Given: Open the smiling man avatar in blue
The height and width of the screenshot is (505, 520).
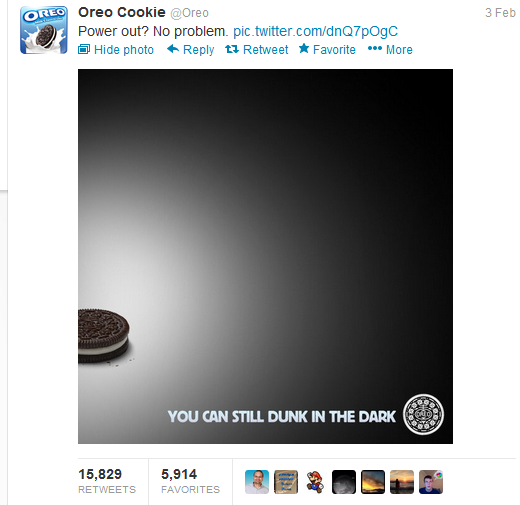Looking at the screenshot, I should pyautogui.click(x=257, y=482).
